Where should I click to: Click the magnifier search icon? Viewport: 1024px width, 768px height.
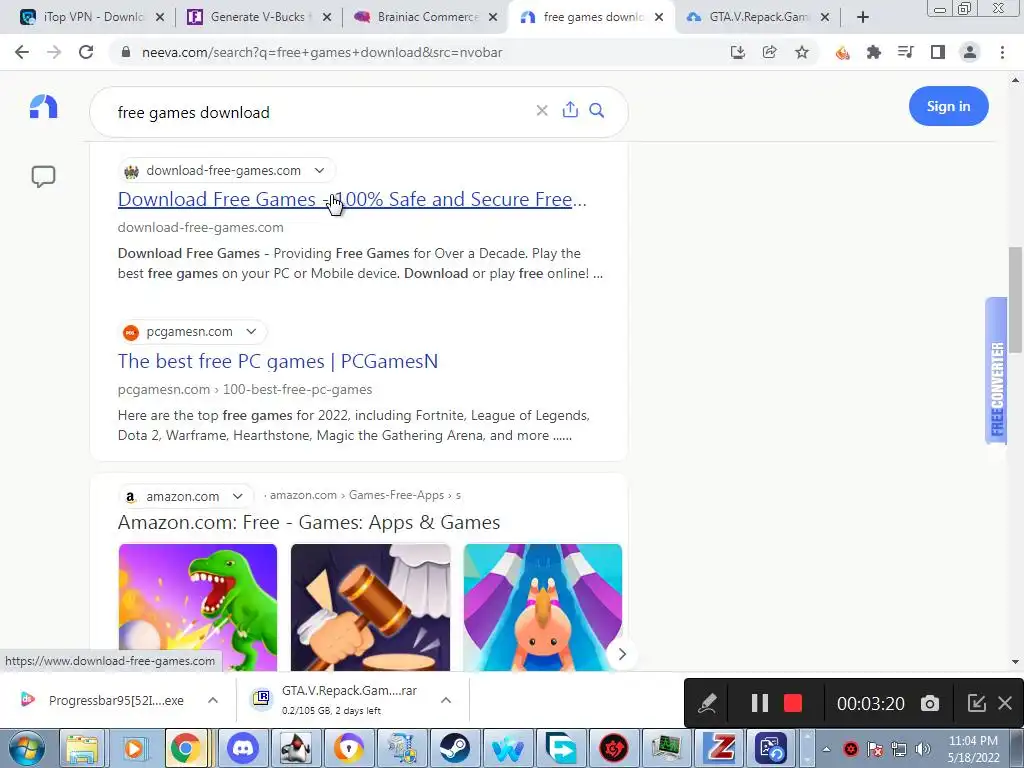pos(597,110)
